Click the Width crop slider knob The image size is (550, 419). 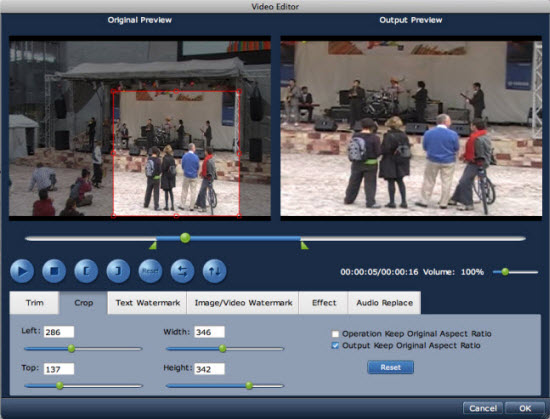(222, 349)
